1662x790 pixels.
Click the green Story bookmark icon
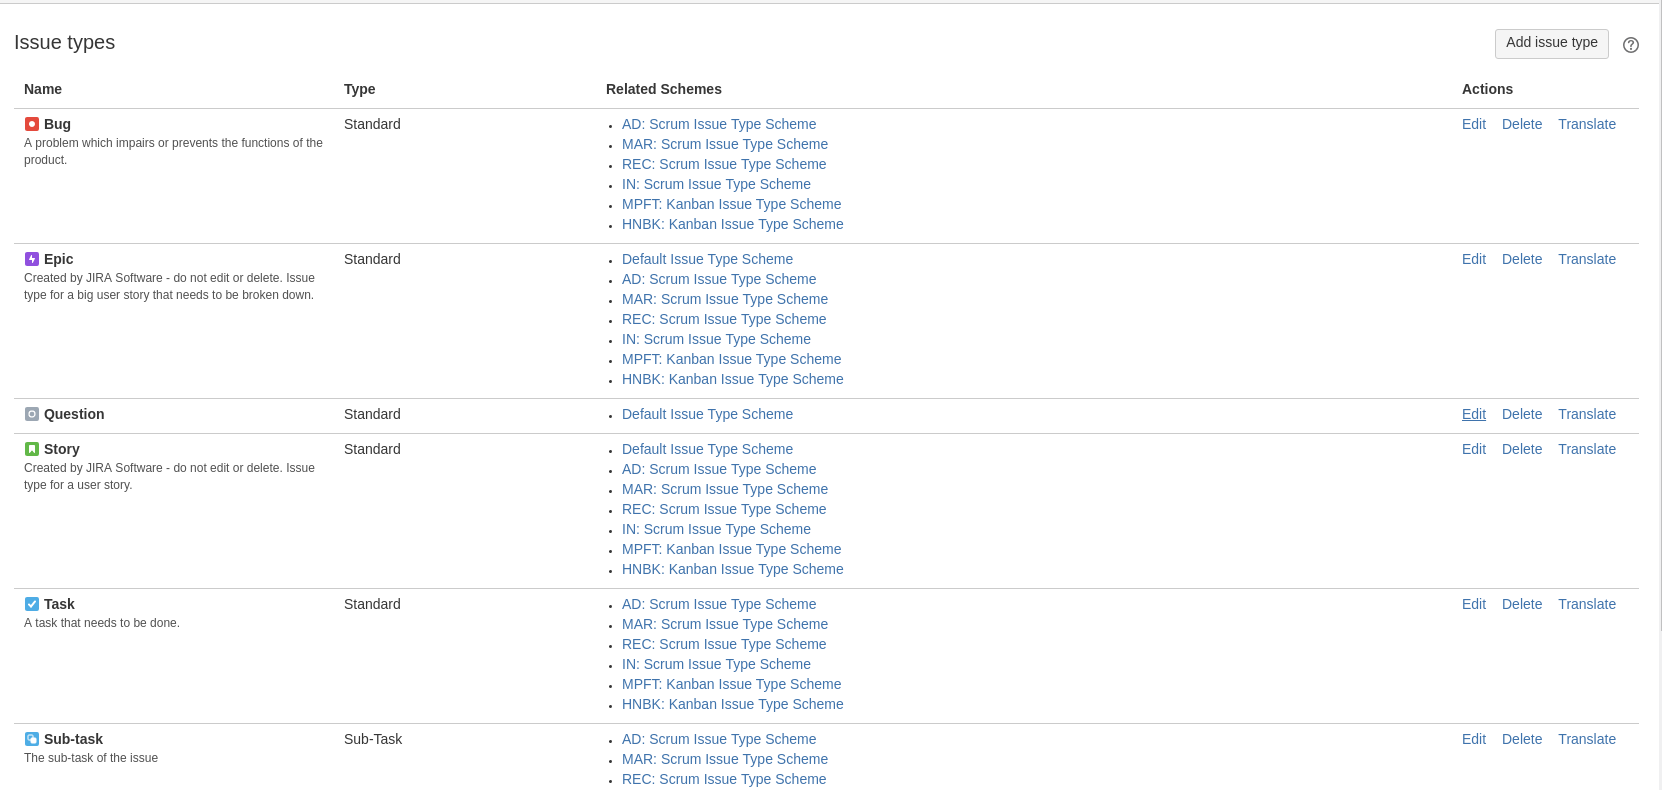[32, 449]
